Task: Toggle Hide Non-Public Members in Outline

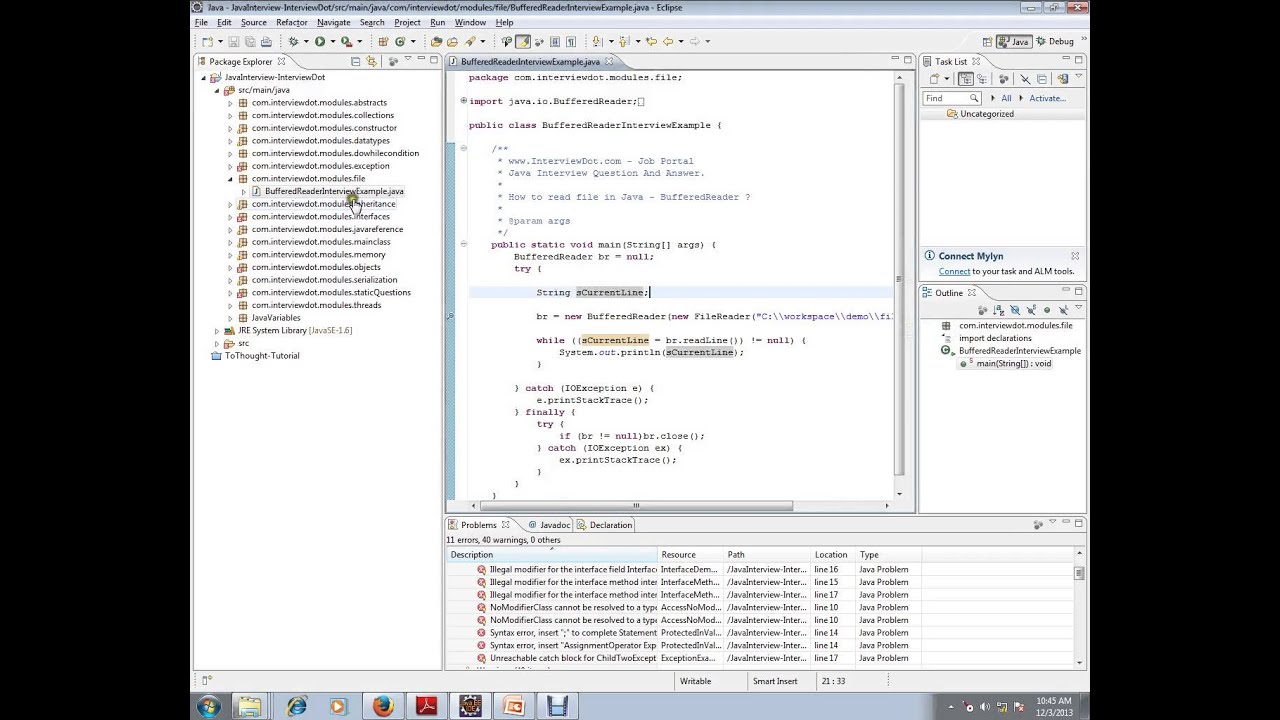Action: pos(1047,310)
